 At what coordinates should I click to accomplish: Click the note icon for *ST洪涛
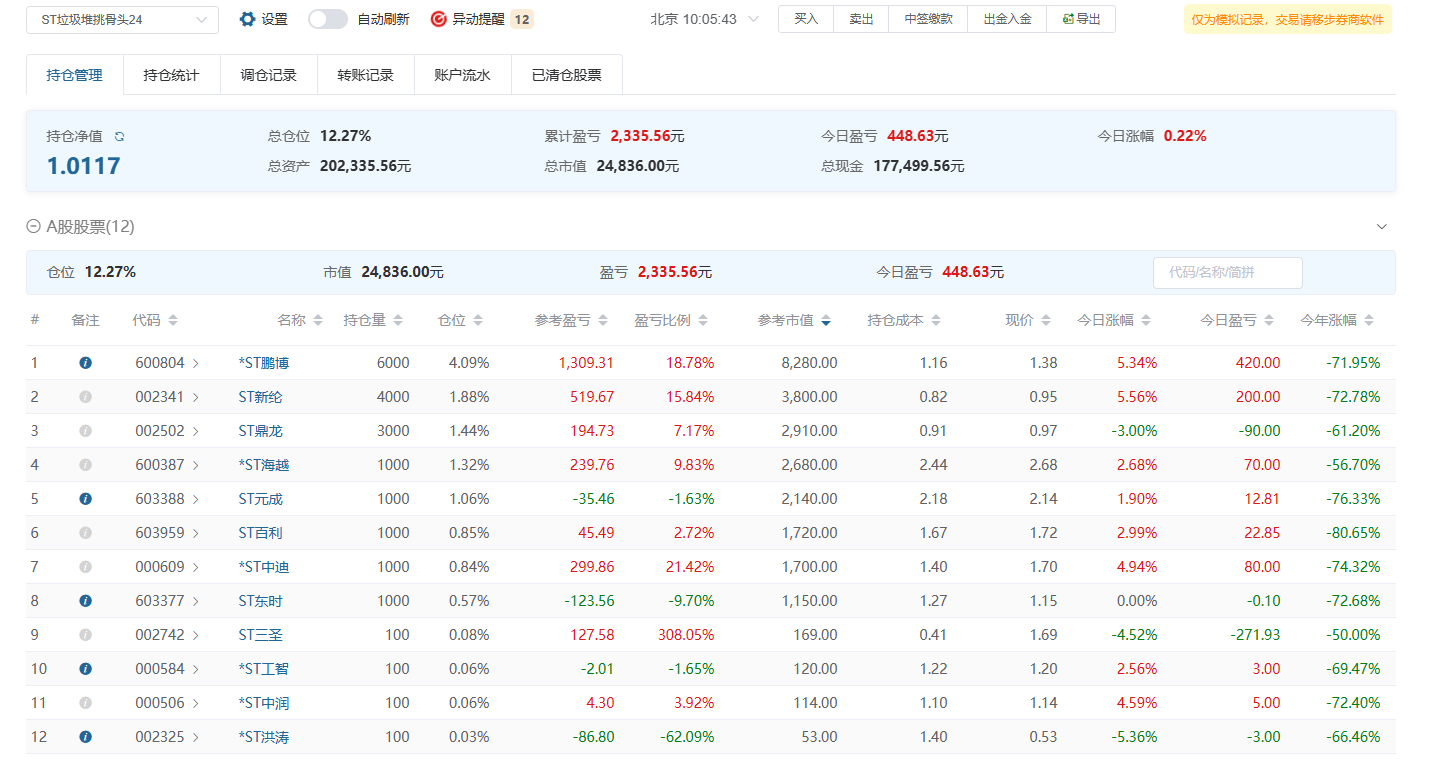(x=85, y=737)
